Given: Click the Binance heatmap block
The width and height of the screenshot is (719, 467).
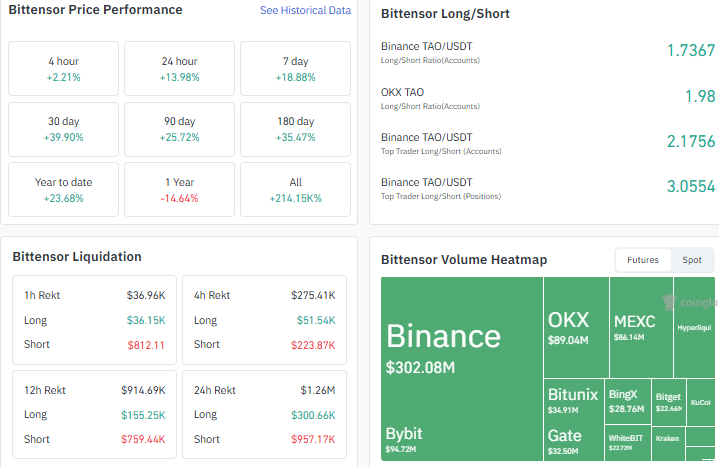Looking at the screenshot, I should point(462,349).
